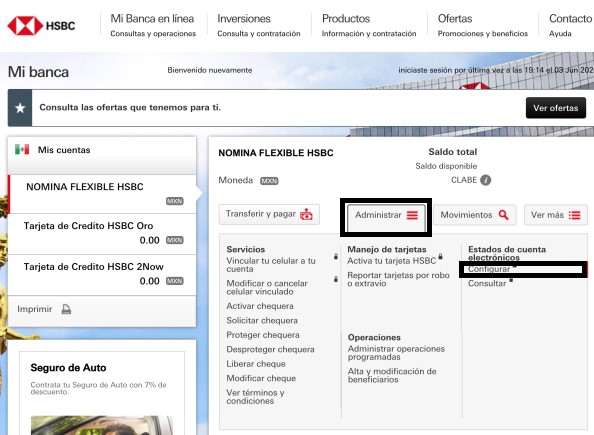Click the HSBC logo
Image resolution: width=594 pixels, height=435 pixels.
41,26
